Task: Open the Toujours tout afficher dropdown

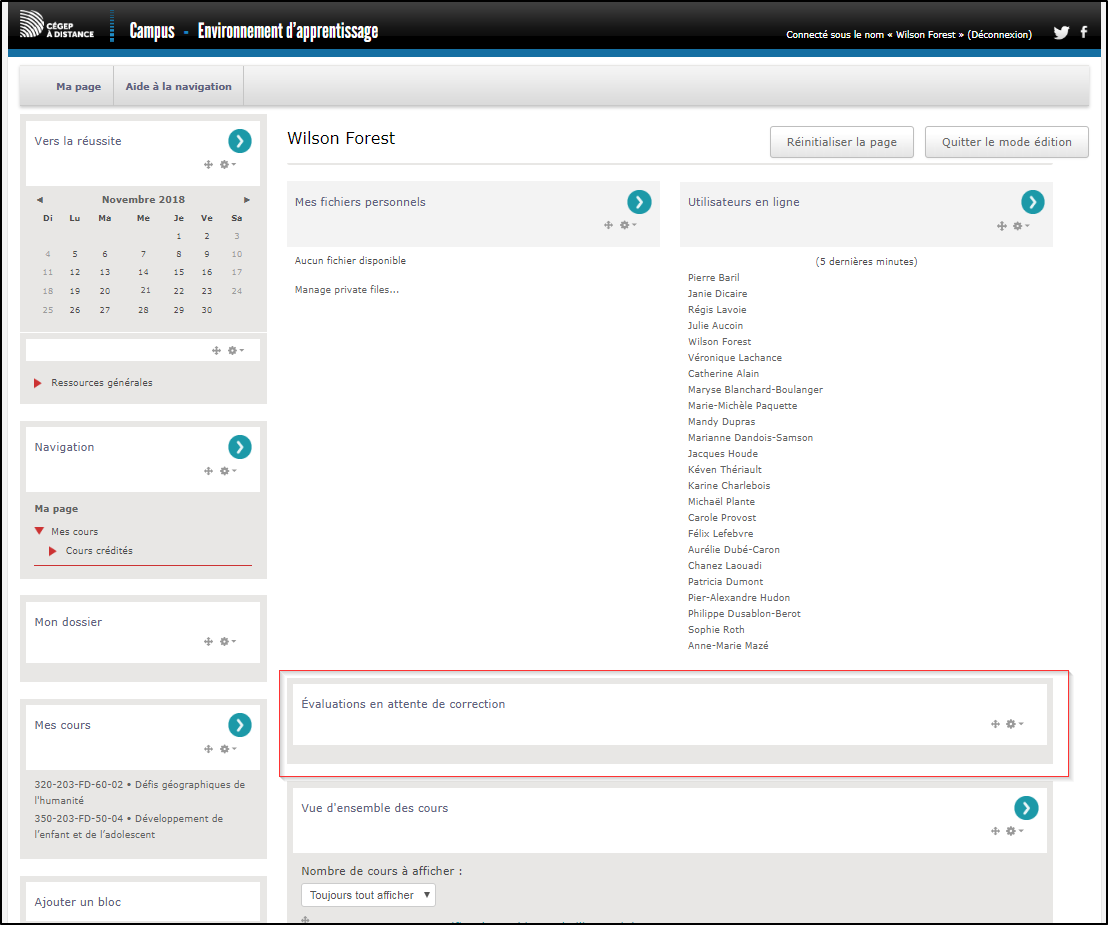Action: (x=368, y=895)
